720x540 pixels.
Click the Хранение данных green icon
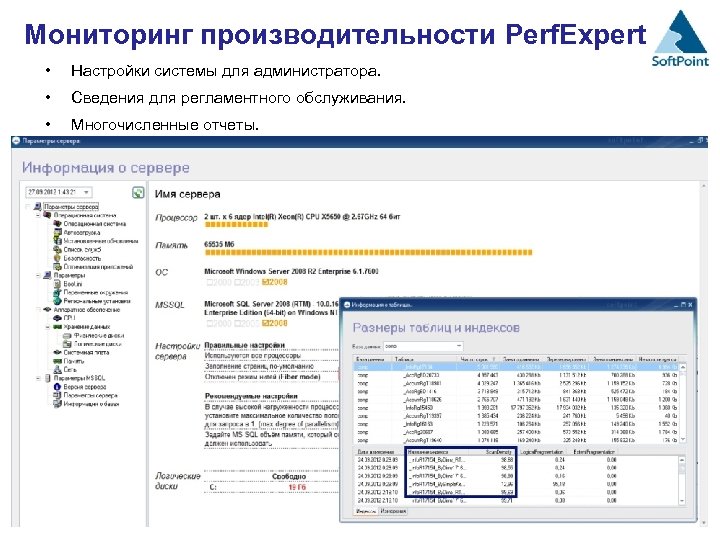point(57,326)
